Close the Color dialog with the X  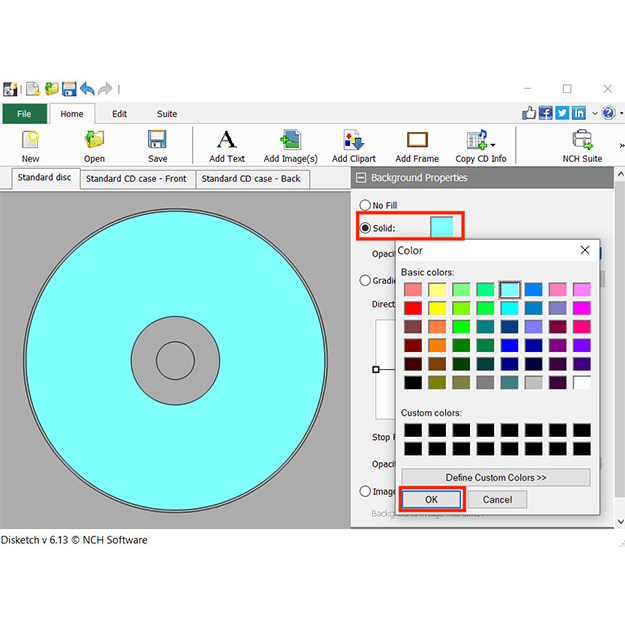point(585,250)
